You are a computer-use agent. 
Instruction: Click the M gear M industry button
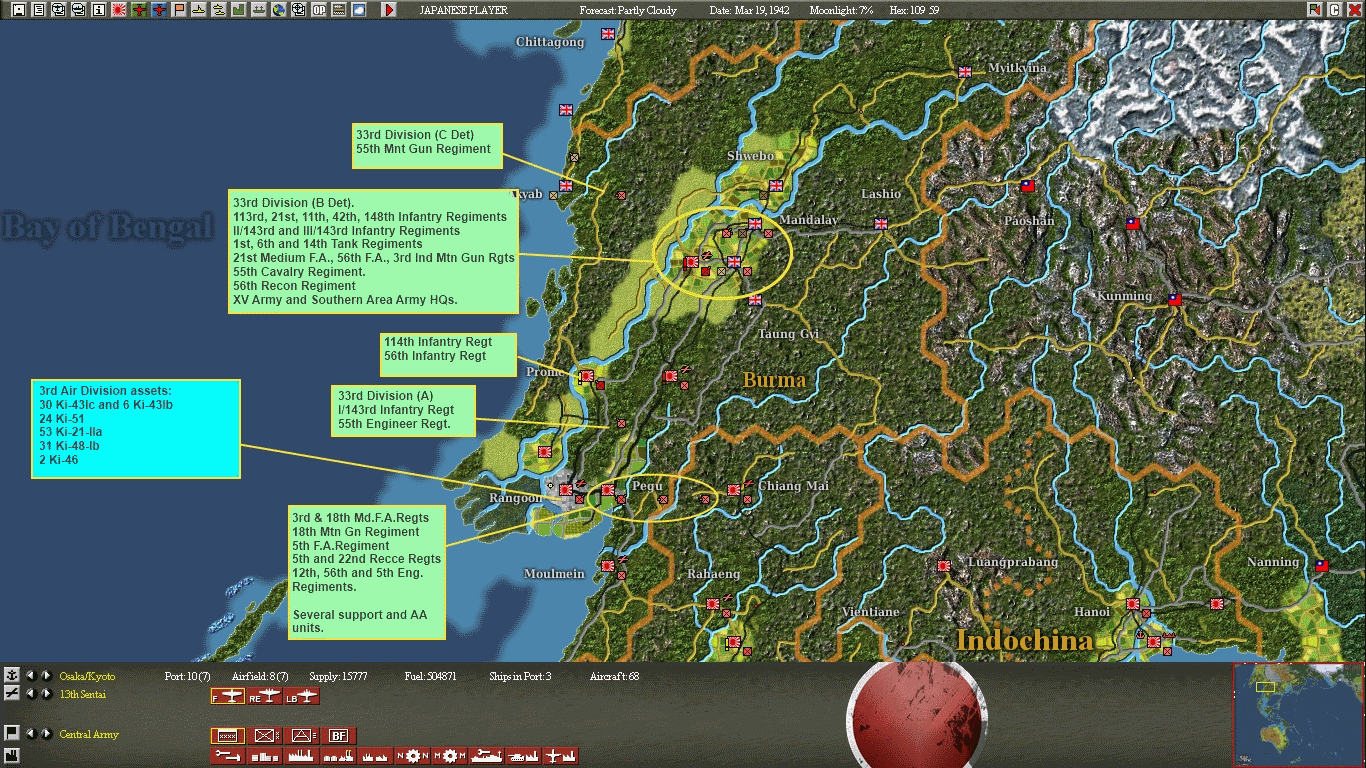point(450,756)
